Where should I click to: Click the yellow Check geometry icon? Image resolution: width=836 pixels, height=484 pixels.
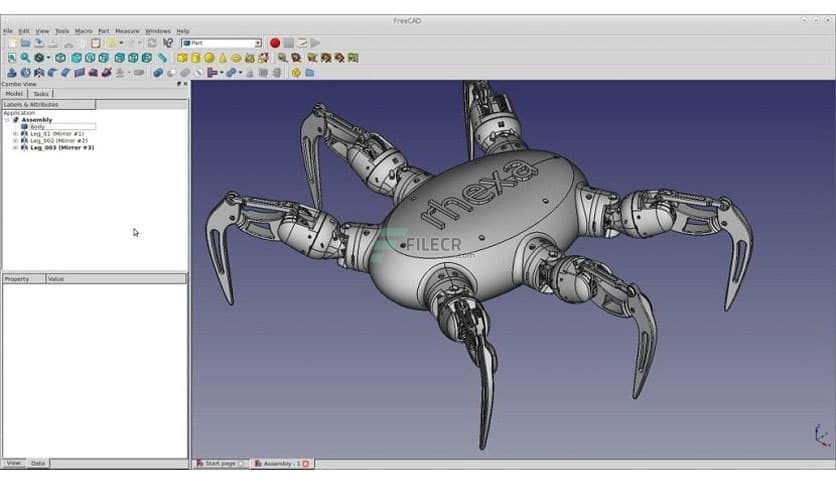pos(296,72)
